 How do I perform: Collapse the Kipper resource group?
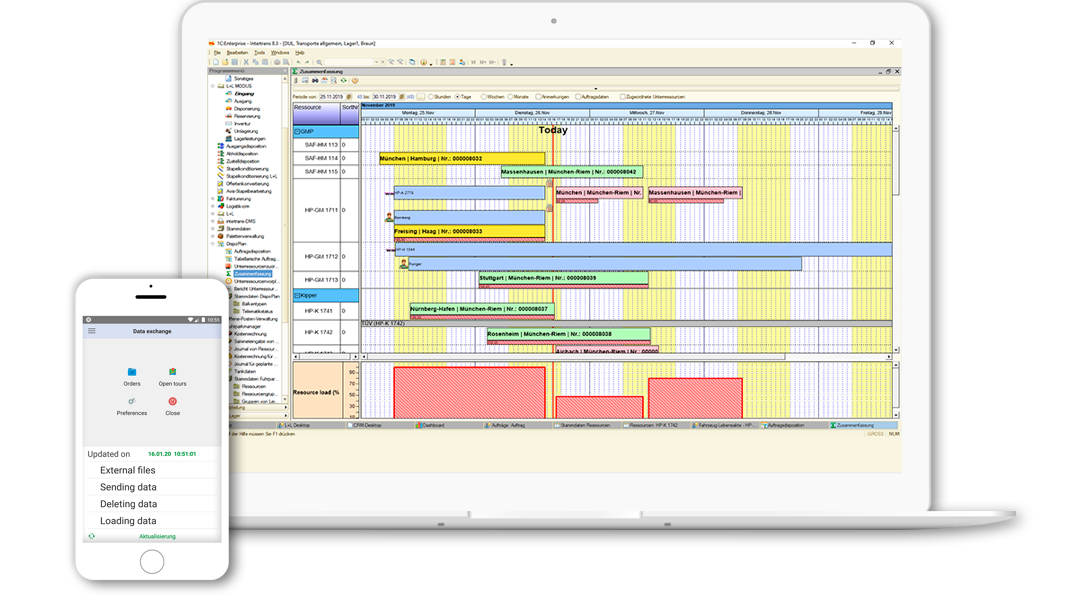(x=298, y=295)
